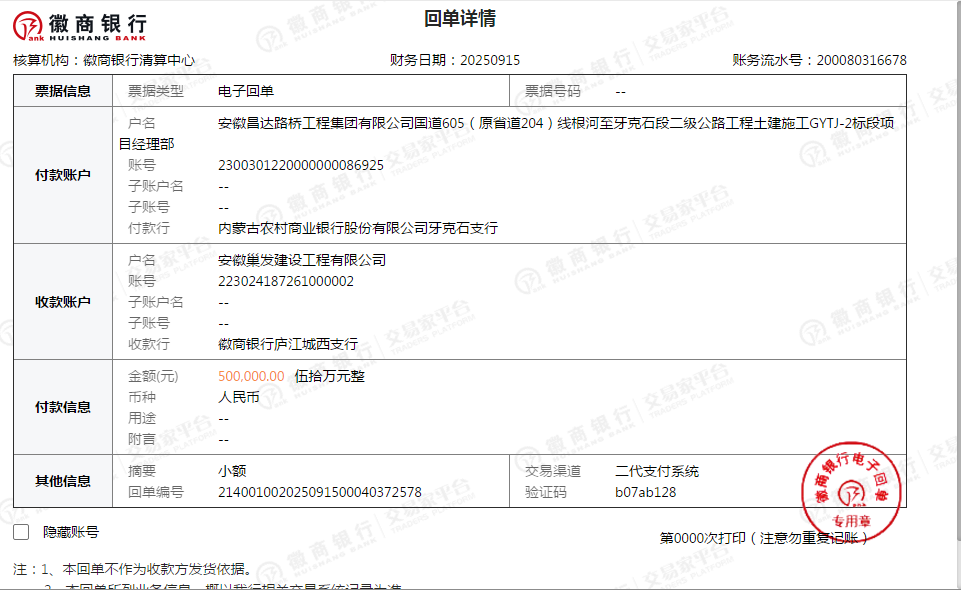Select the payee account number 223024187261000002
The image size is (961, 594).
(286, 281)
